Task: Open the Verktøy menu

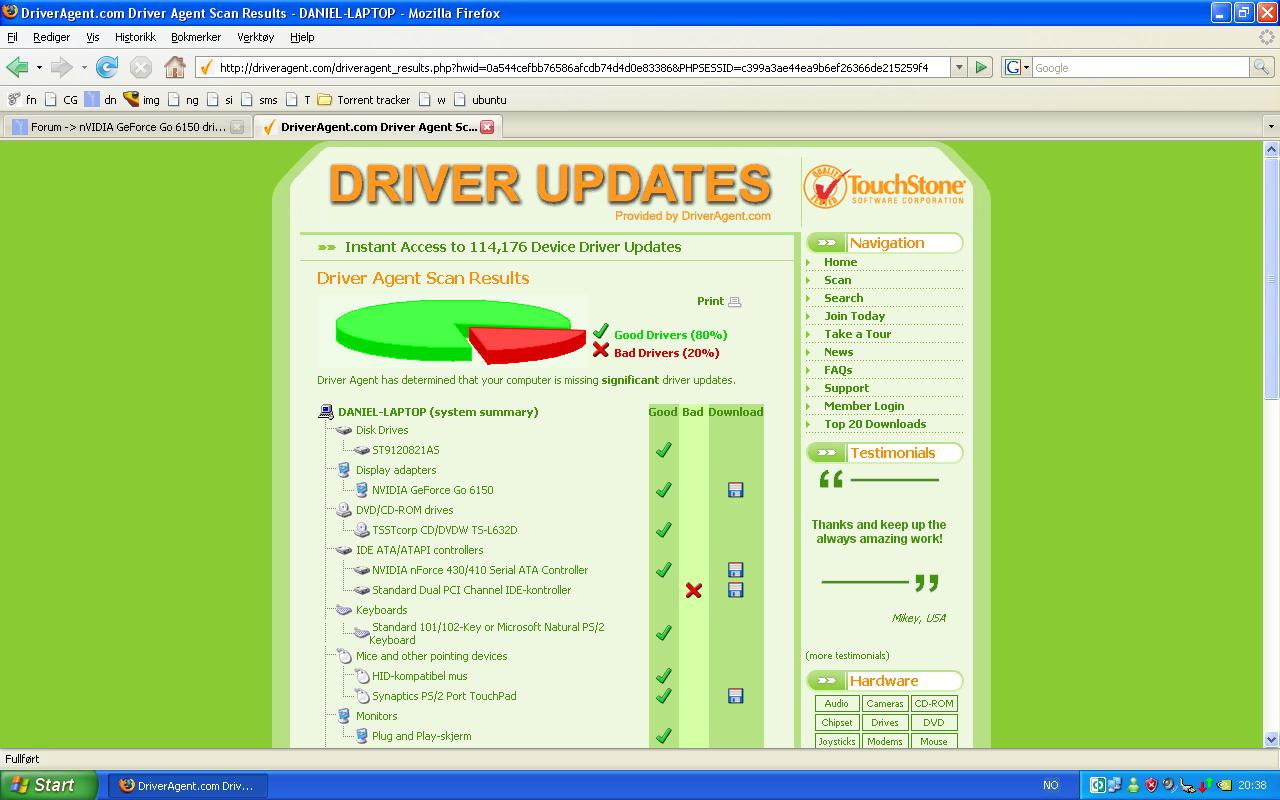Action: (256, 37)
